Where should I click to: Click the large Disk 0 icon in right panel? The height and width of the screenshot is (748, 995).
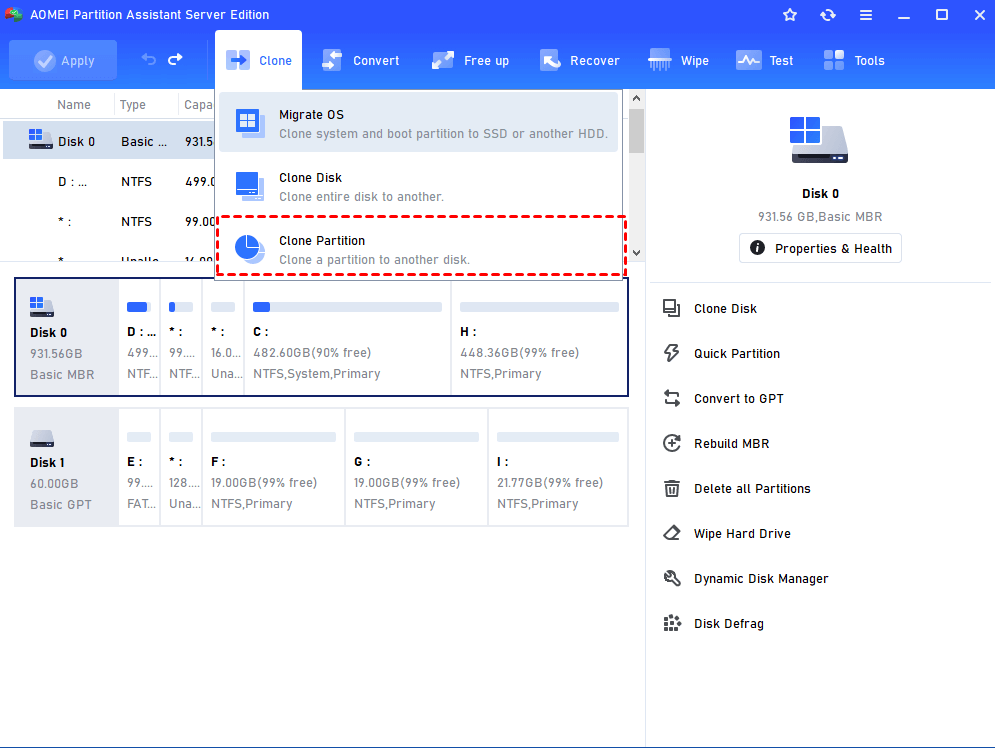tap(819, 140)
